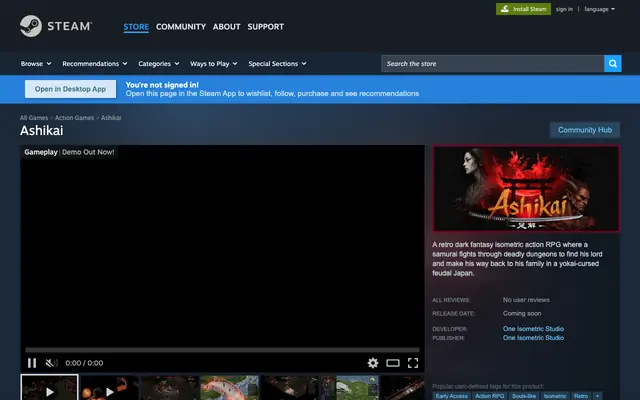
Task: Unmute the video volume icon
Action: (51, 363)
